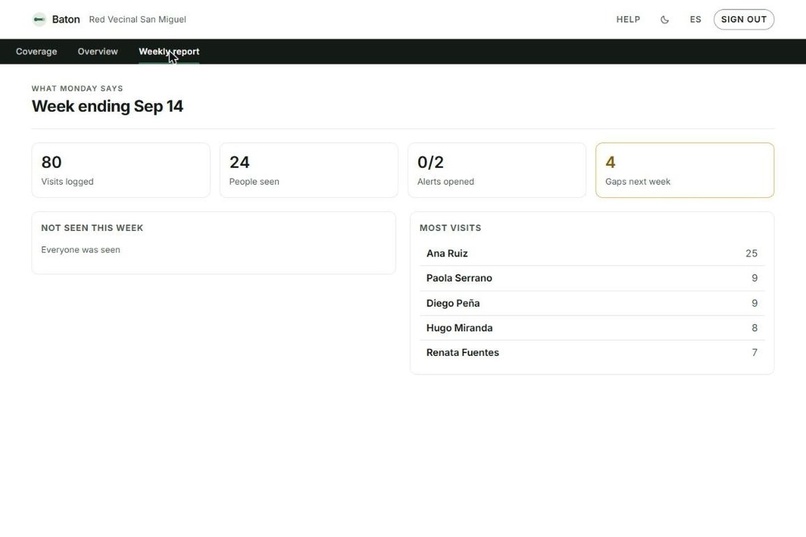Open the People seen card showing 24
Image resolution: width=806 pixels, height=537 pixels.
pos(309,170)
